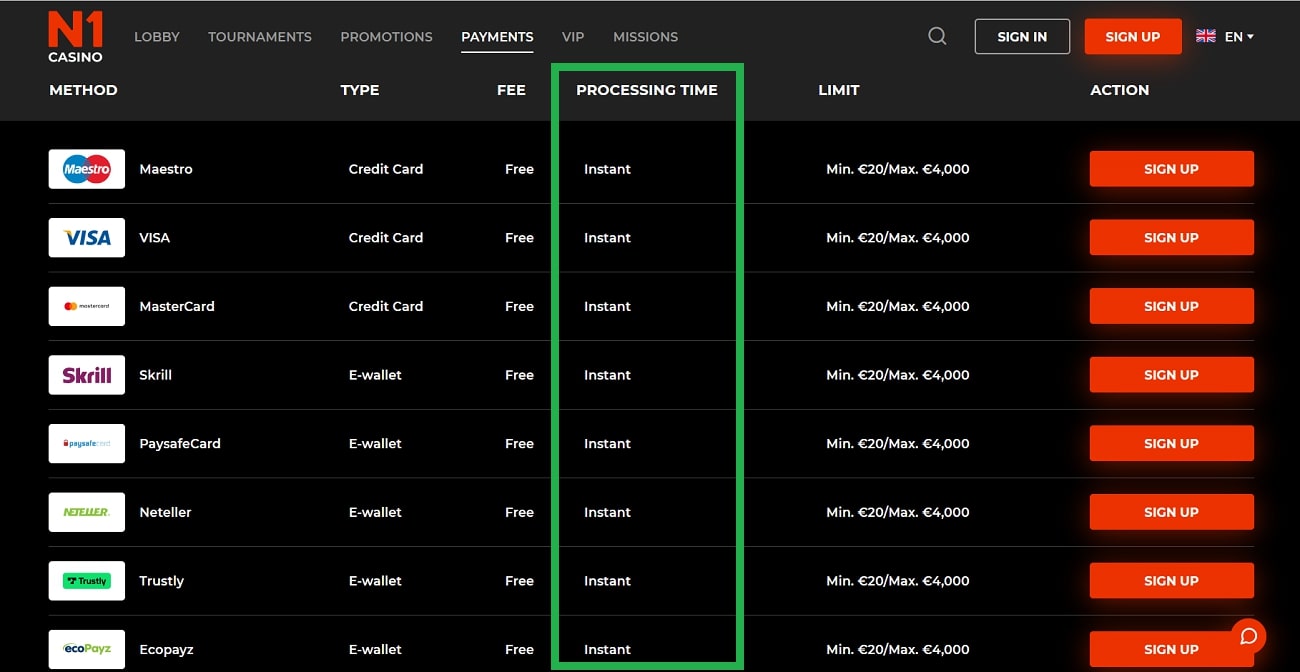
Task: Click Instant processing time in PaysafeCard row
Action: (607, 443)
